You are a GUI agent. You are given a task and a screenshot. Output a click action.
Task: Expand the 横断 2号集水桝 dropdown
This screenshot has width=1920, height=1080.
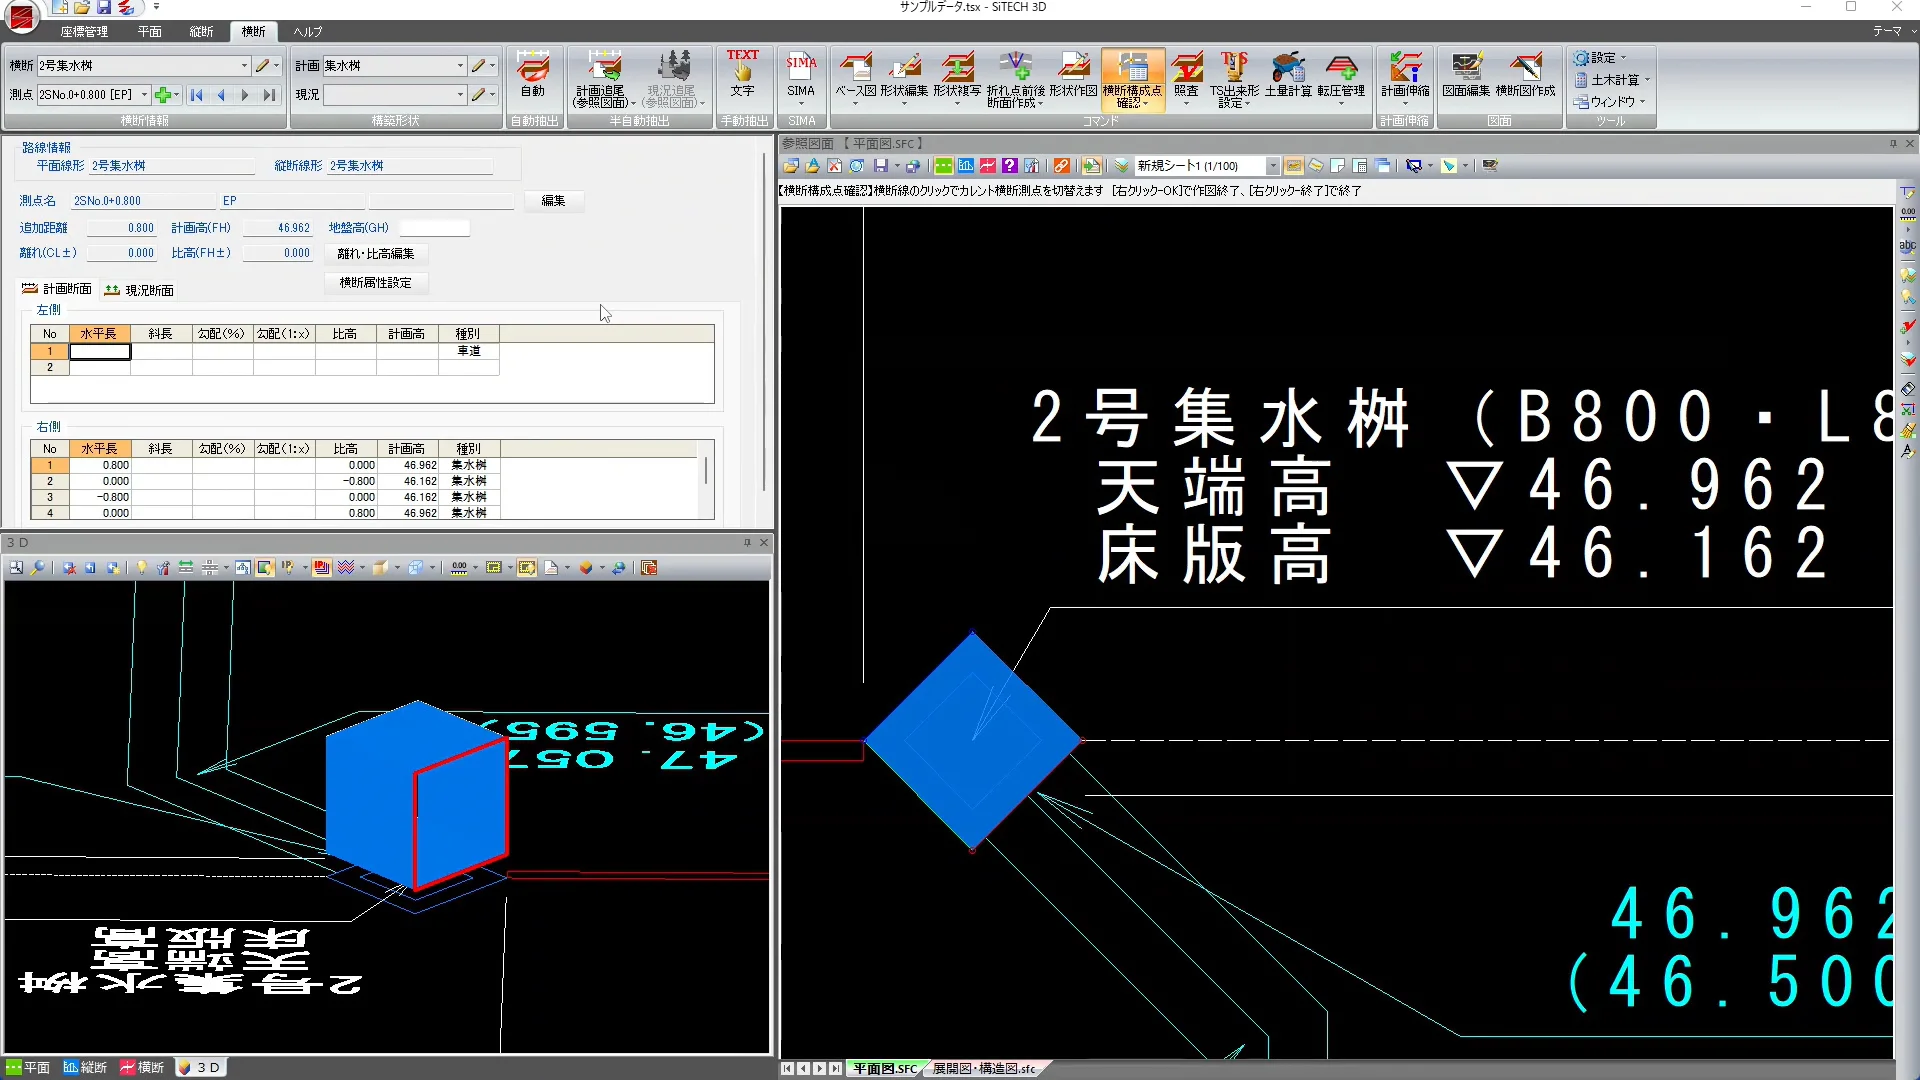point(244,66)
